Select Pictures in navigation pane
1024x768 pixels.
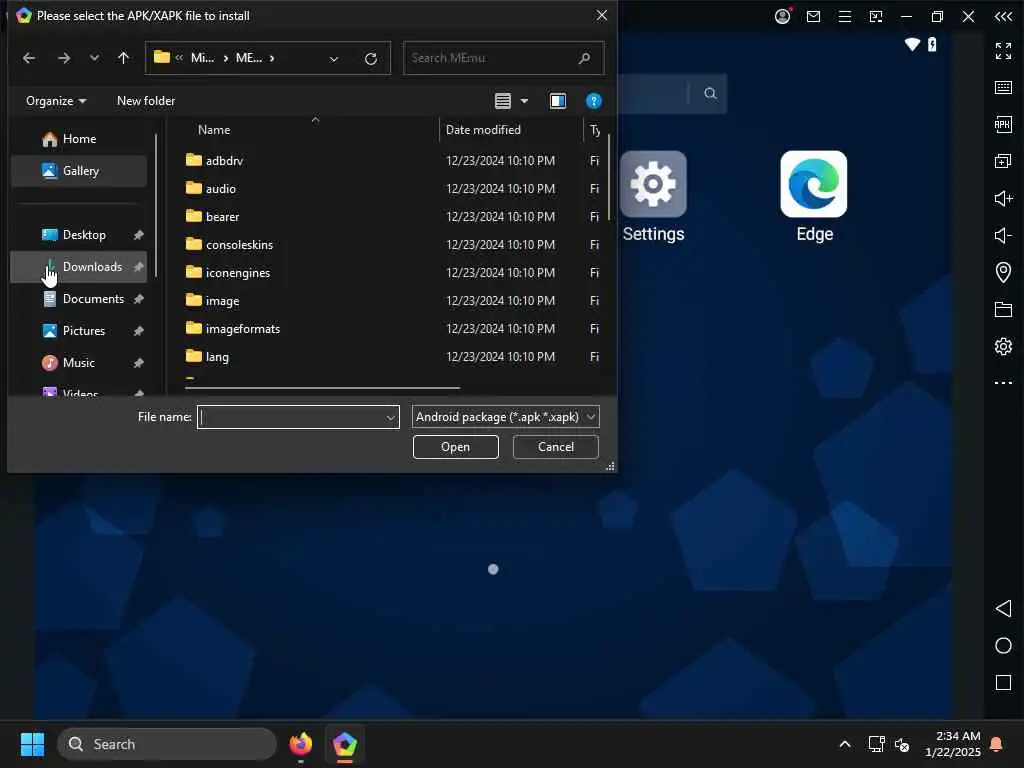78,330
